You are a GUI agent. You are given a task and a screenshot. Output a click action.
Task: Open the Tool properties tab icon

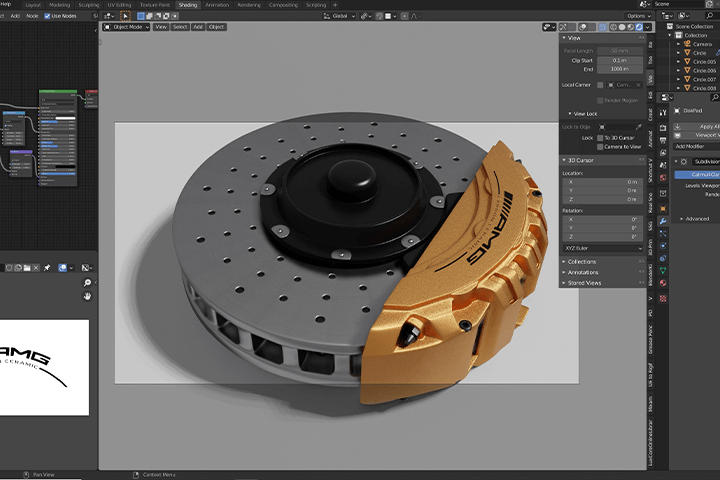663,113
